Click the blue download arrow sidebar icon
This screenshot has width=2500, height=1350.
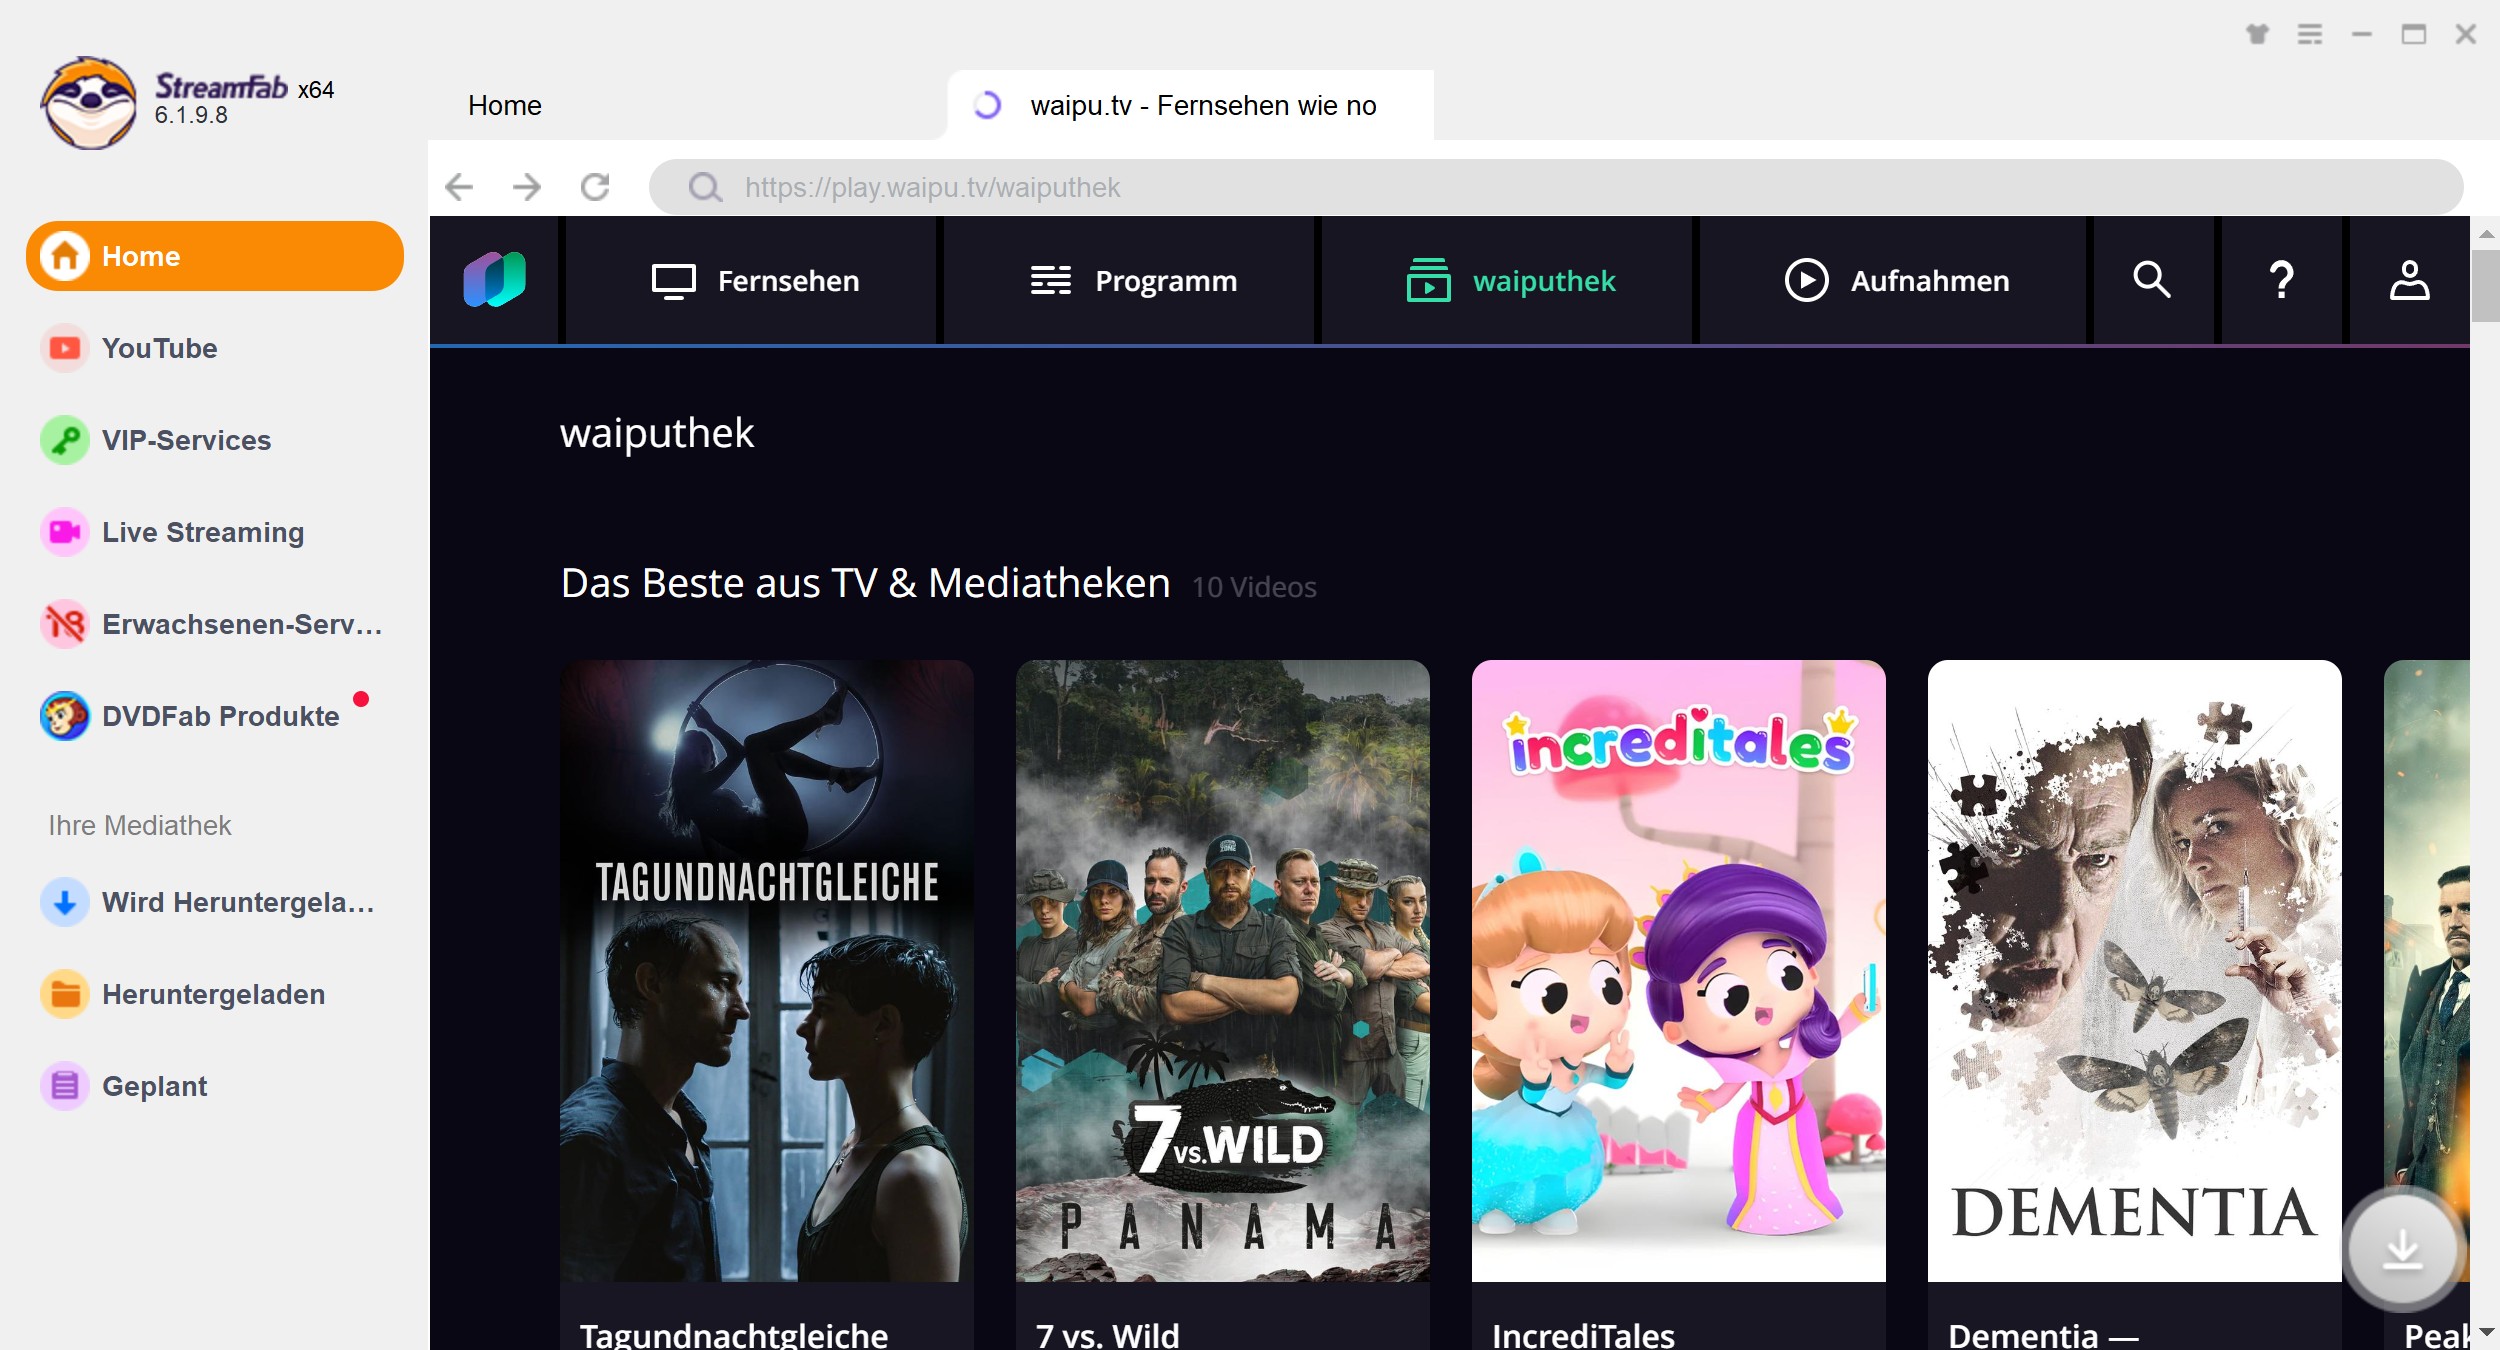click(x=65, y=902)
